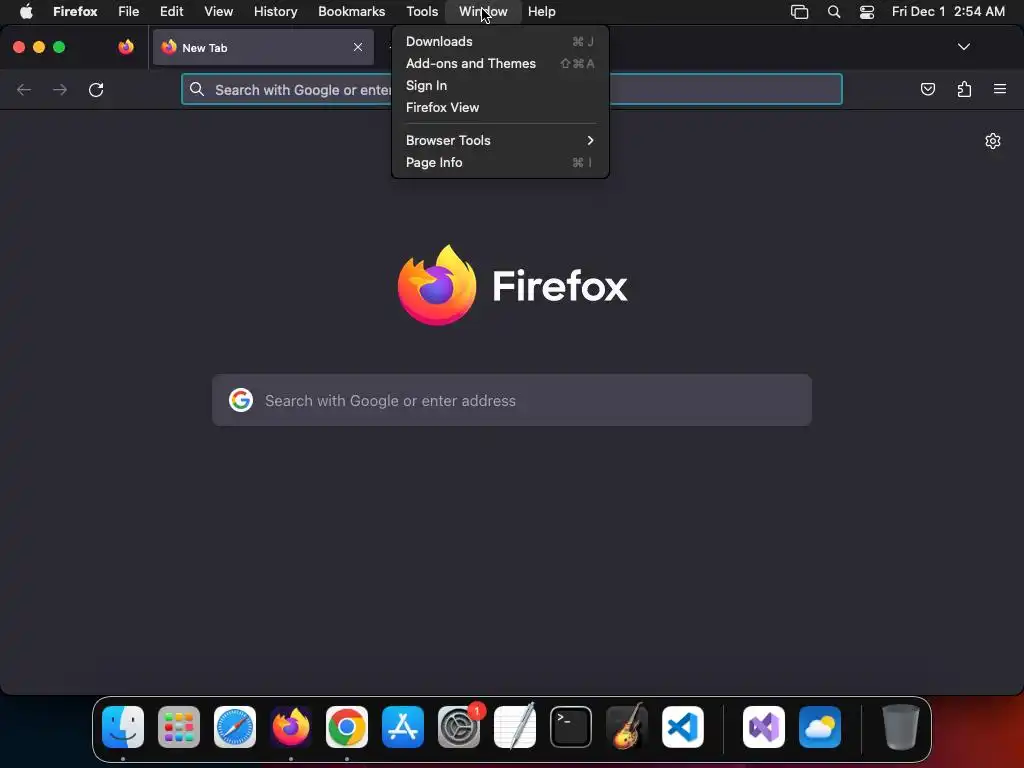Viewport: 1024px width, 768px height.
Task: Open Trash from the Dock
Action: pyautogui.click(x=901, y=727)
